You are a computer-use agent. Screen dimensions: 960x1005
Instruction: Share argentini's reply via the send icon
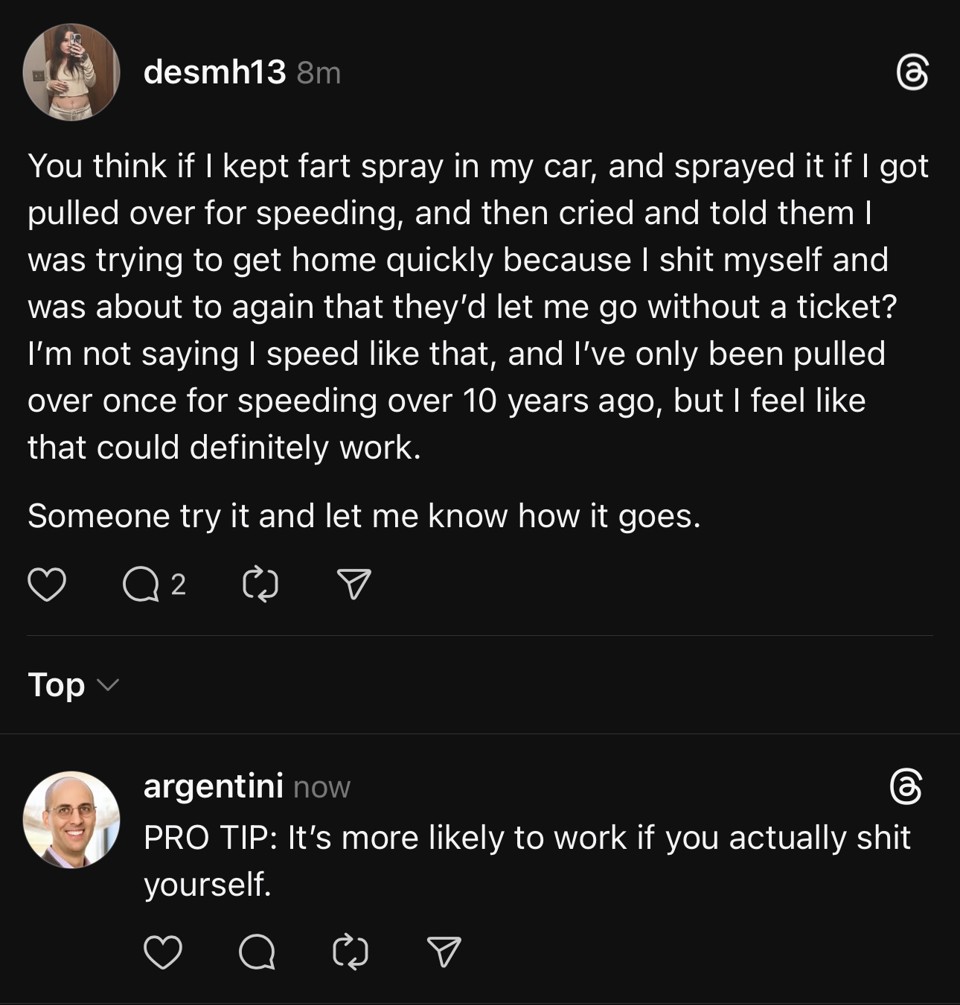coord(444,951)
